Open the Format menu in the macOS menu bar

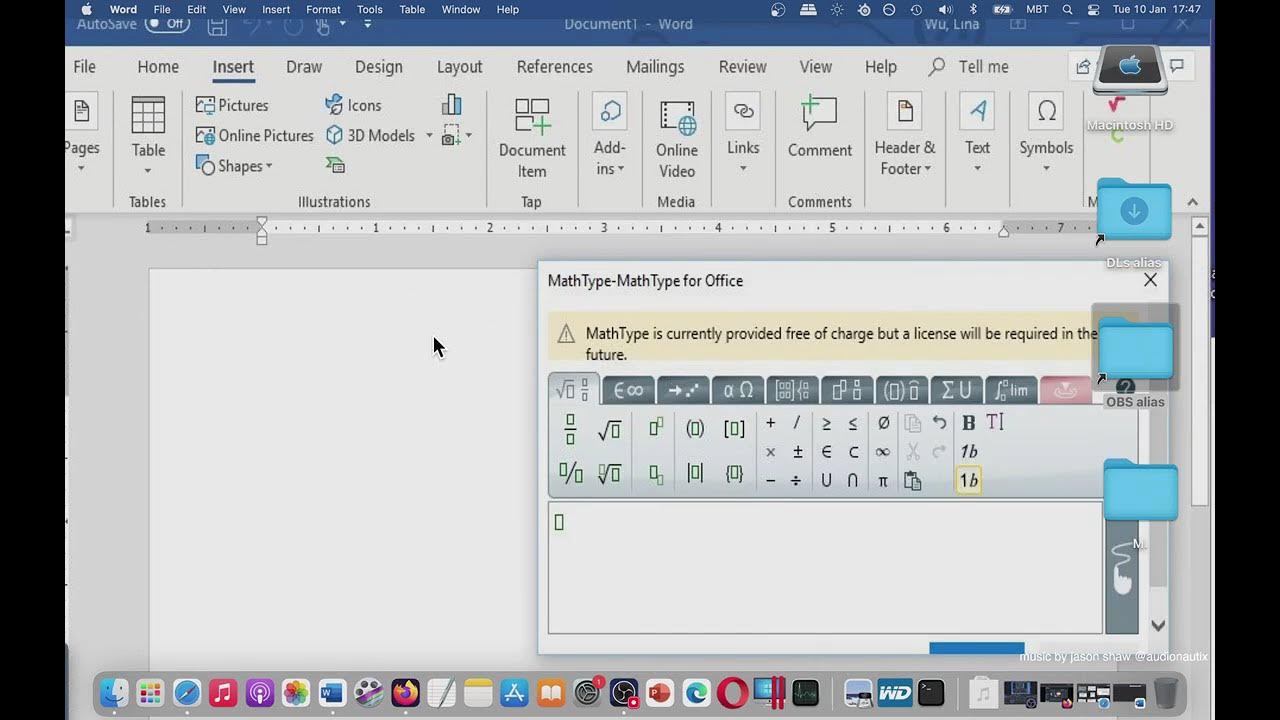[323, 9]
